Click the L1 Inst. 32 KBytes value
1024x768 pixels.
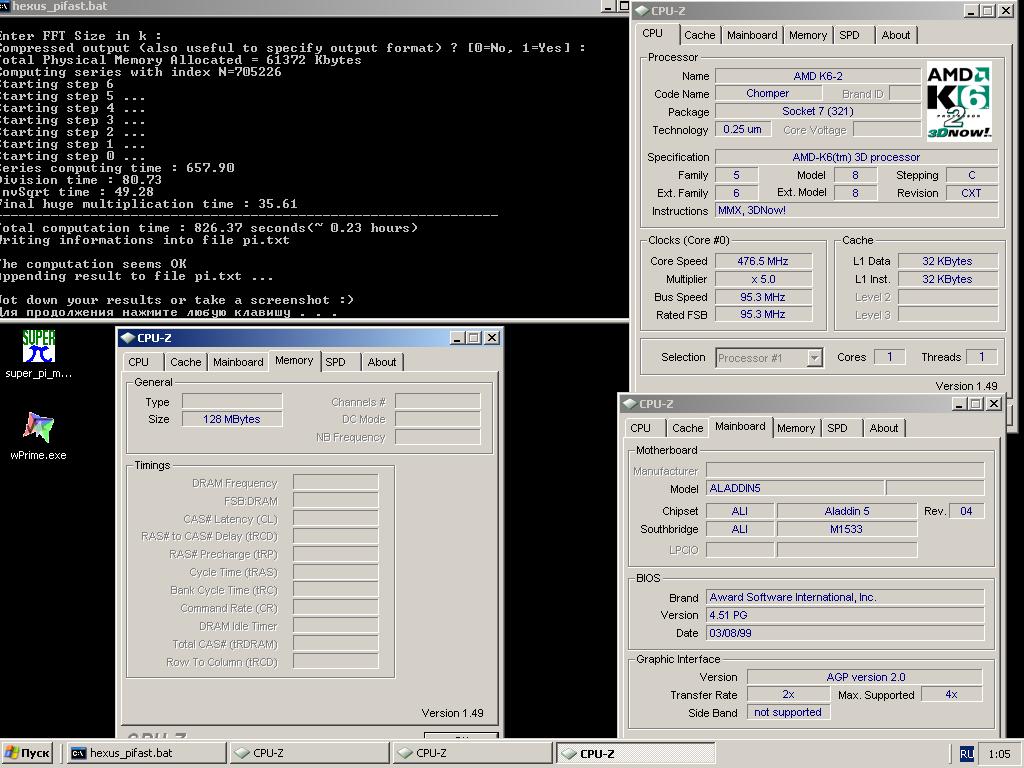pyautogui.click(x=948, y=279)
